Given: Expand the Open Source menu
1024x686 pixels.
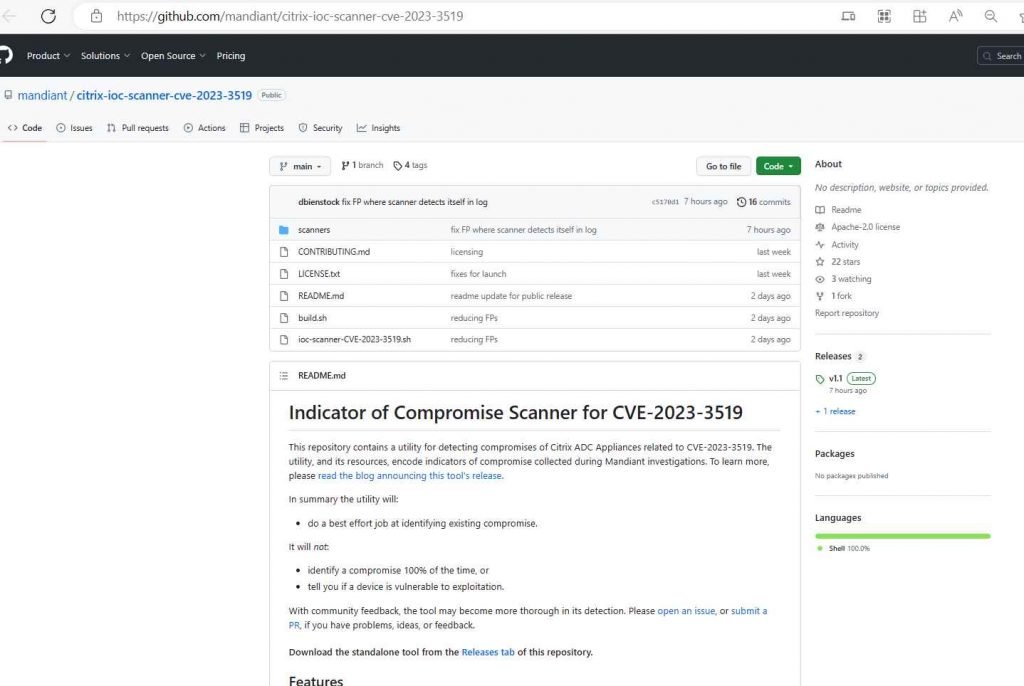Looking at the screenshot, I should pos(173,56).
